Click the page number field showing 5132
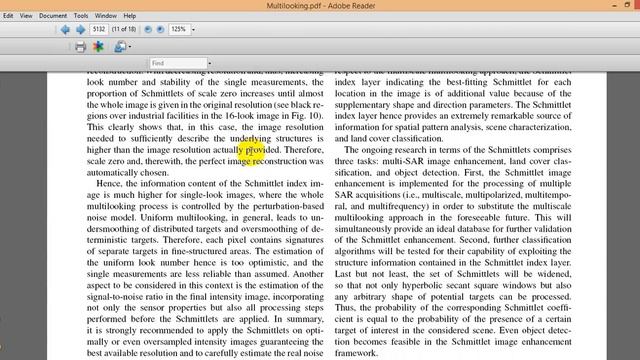 (x=99, y=29)
